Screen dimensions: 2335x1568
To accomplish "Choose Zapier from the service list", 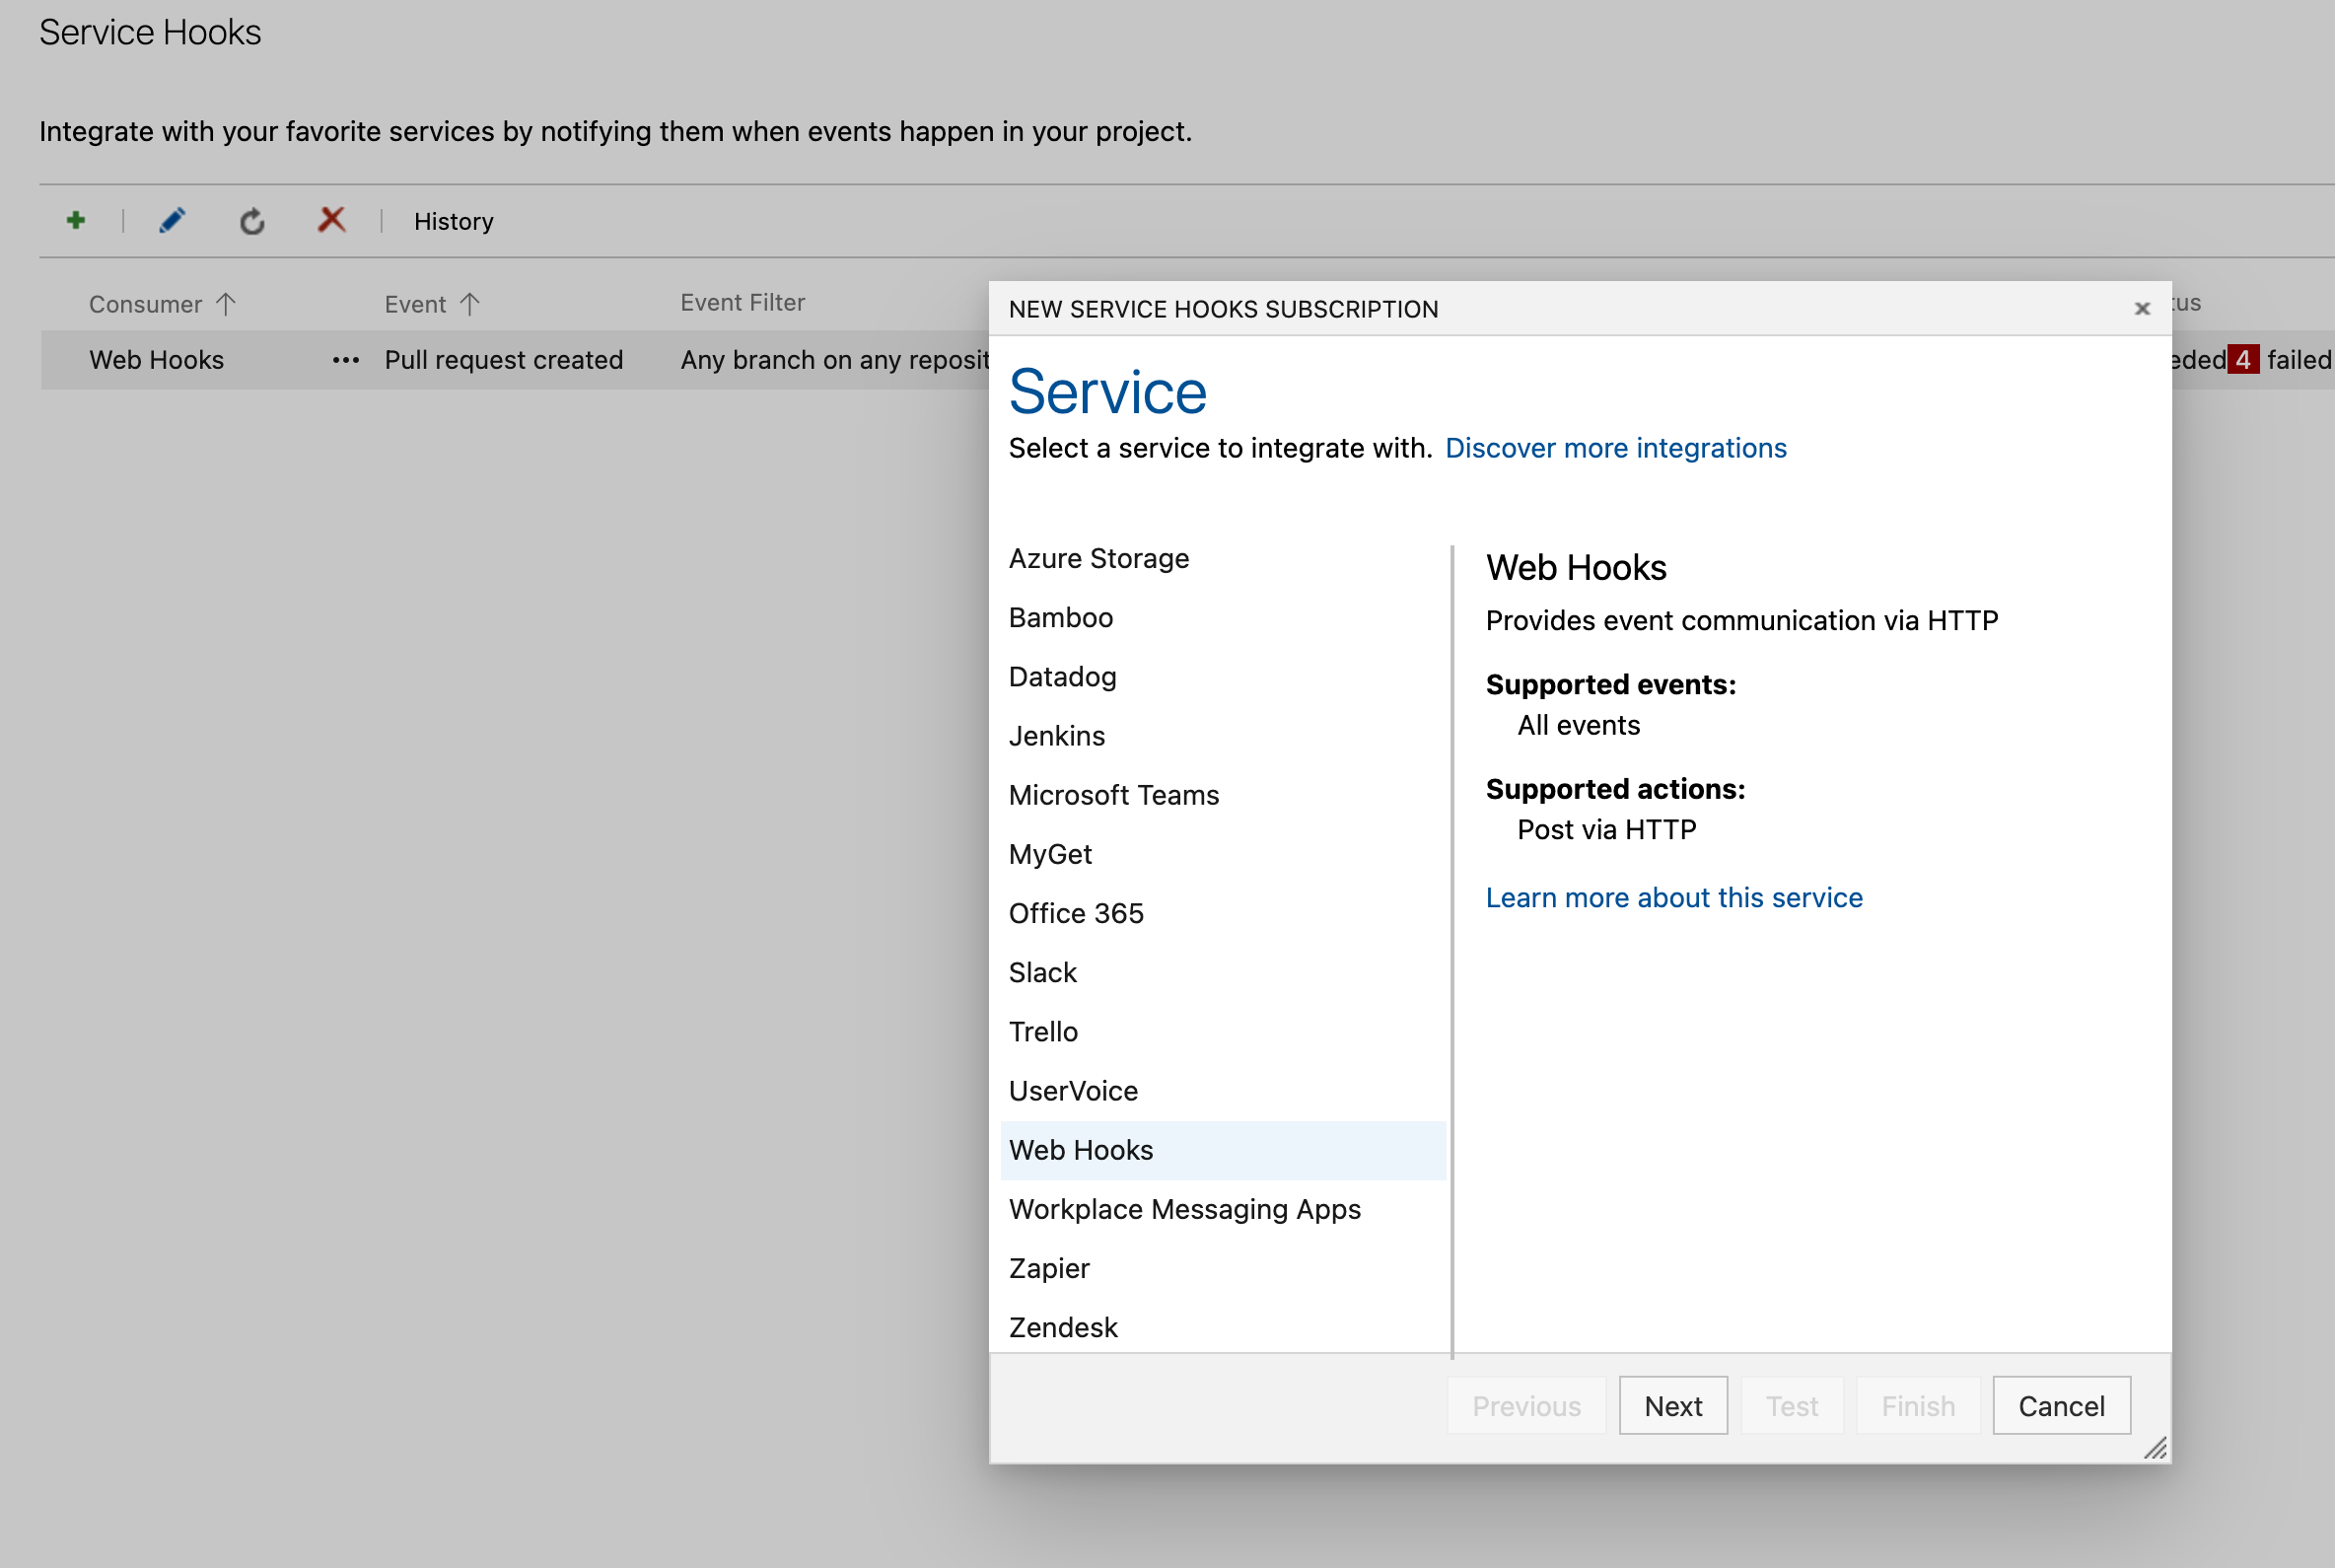I will pyautogui.click(x=1223, y=1268).
